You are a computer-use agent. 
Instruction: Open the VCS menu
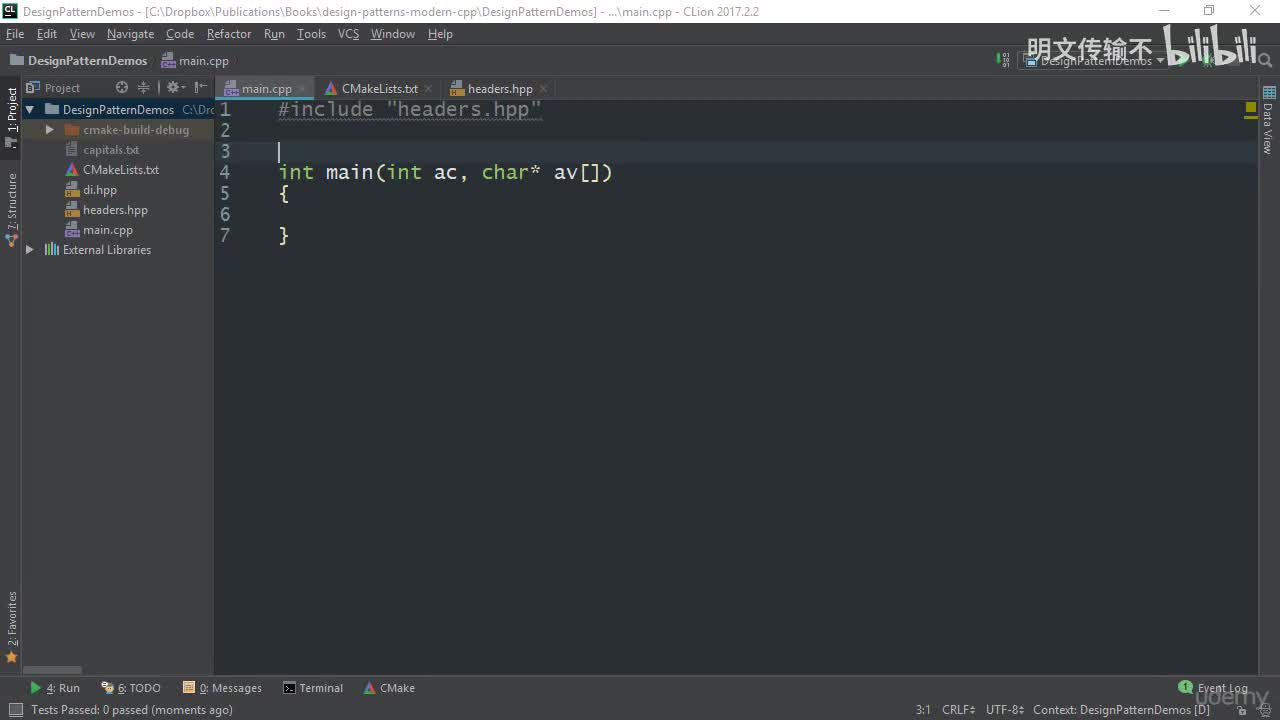tap(348, 34)
